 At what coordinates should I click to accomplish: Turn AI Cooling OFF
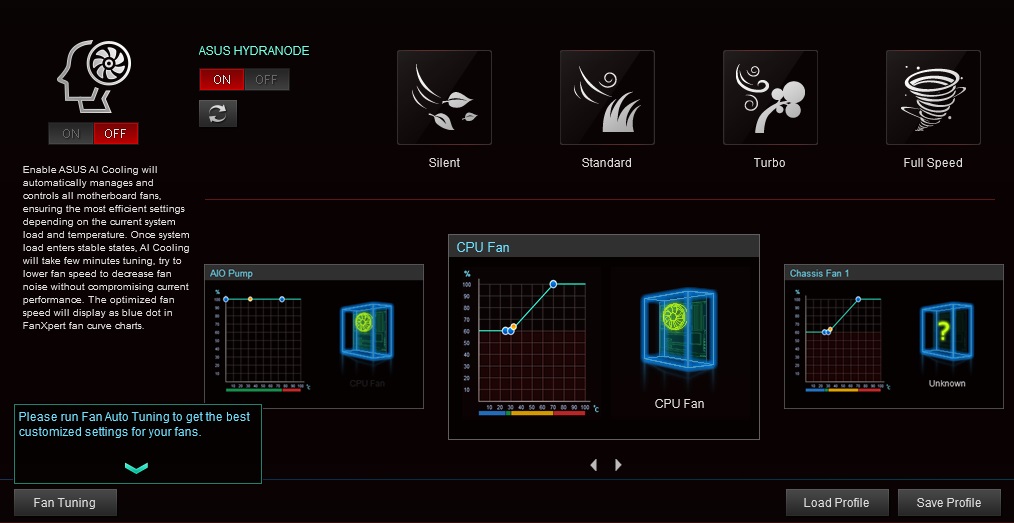pyautogui.click(x=116, y=134)
